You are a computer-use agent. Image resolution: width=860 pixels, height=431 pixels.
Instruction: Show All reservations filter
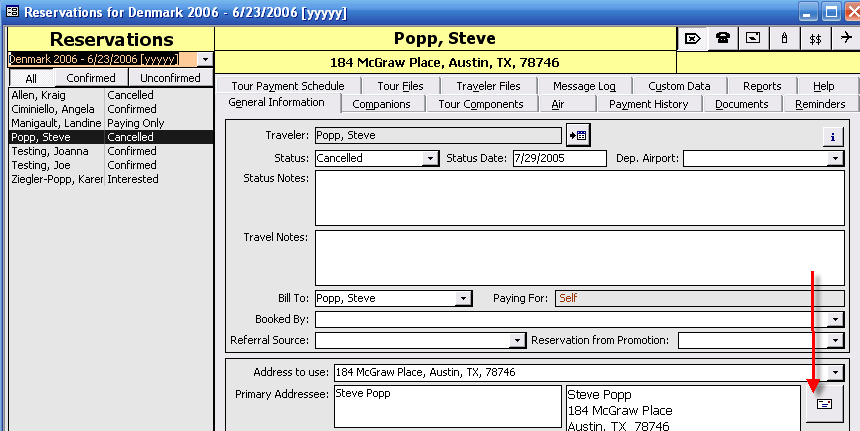coord(31,78)
